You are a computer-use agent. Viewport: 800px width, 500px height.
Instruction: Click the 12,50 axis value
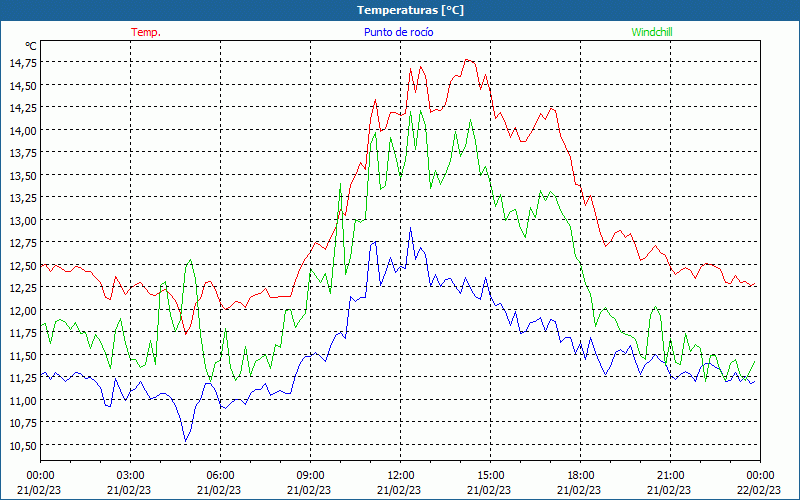point(22,265)
